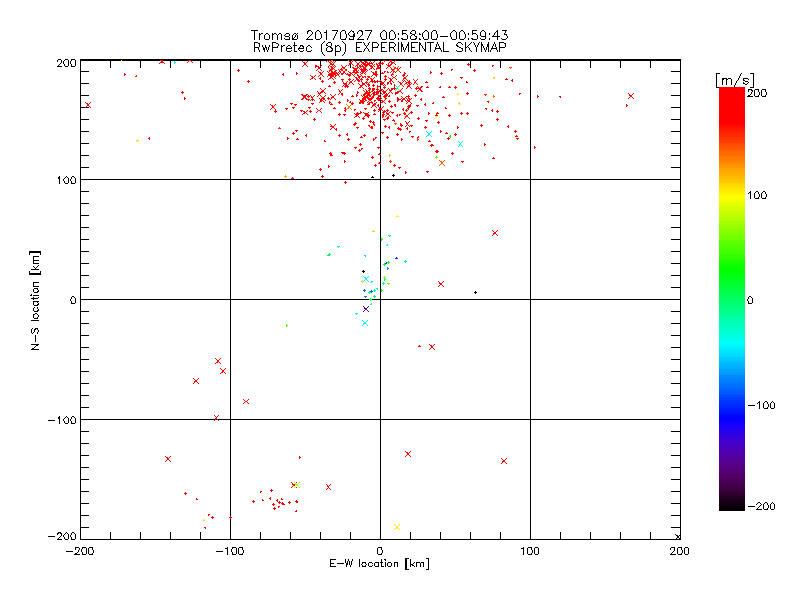
Task: Click the 200 label on the colorbar
Action: coord(757,93)
